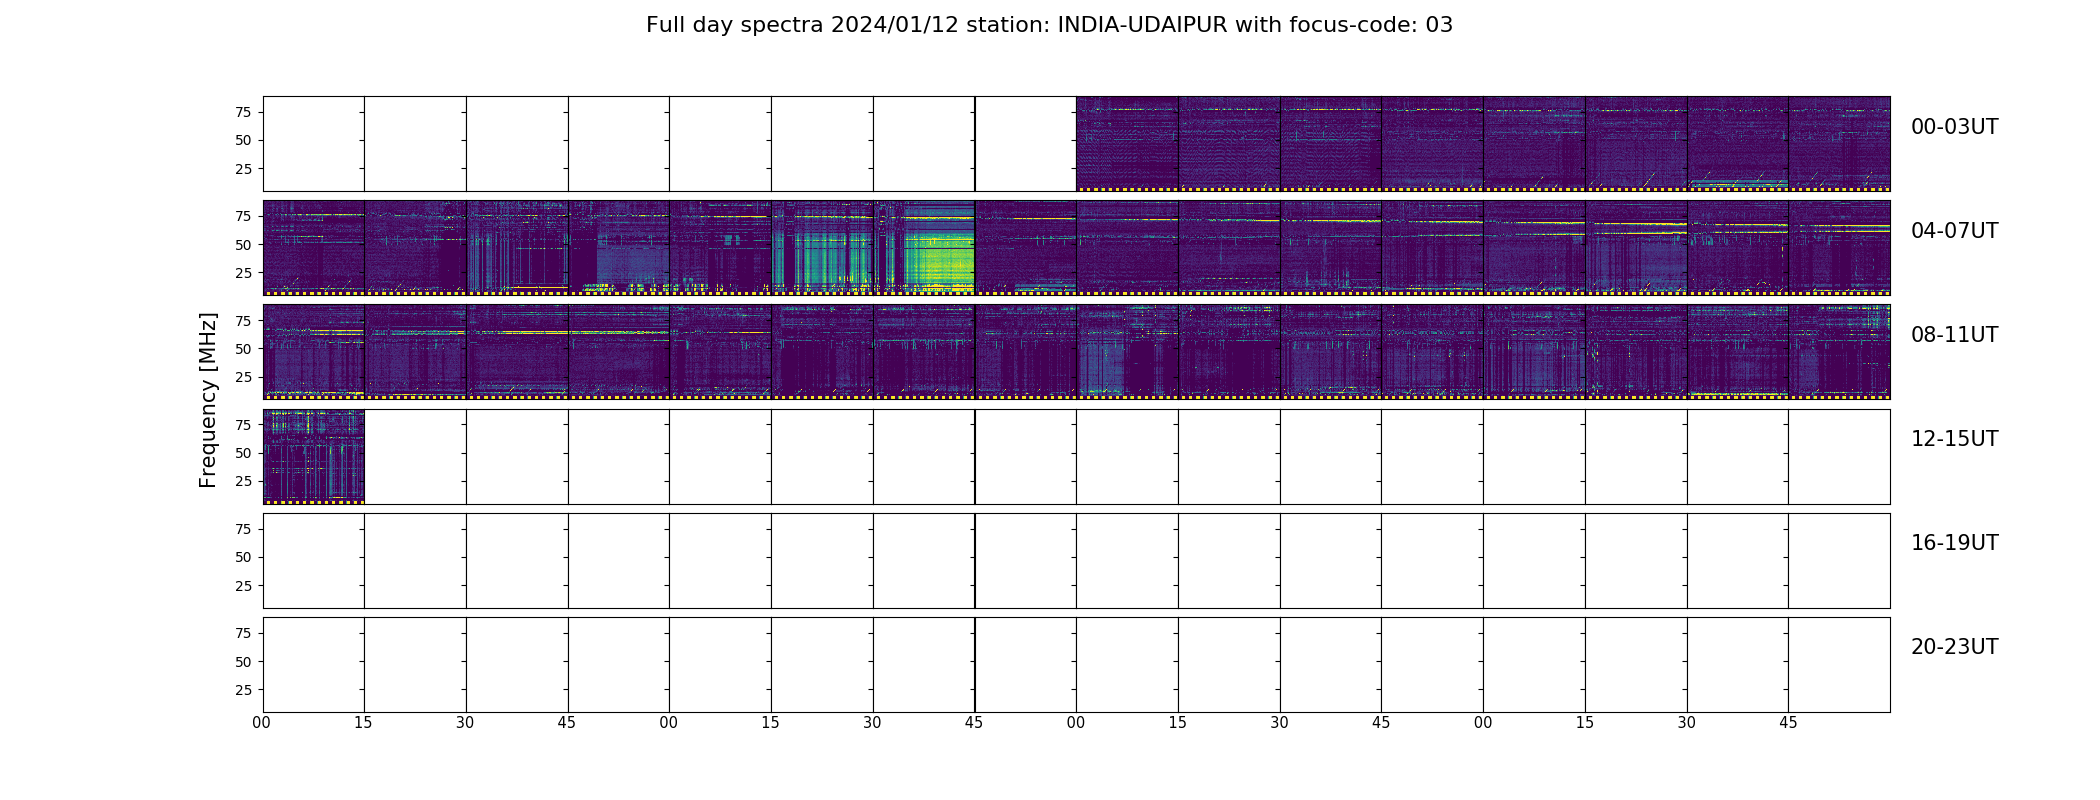
Task: Click the 50 tick label of the 00-03UT row
Action: [x=243, y=140]
